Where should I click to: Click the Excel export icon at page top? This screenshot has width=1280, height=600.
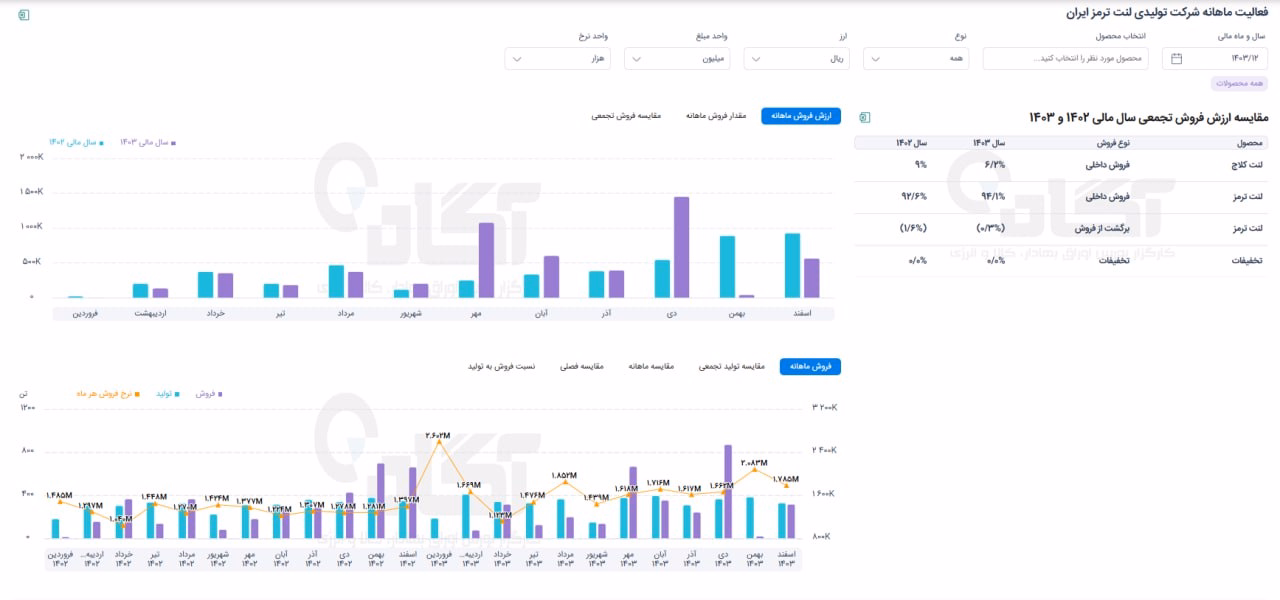(x=24, y=14)
